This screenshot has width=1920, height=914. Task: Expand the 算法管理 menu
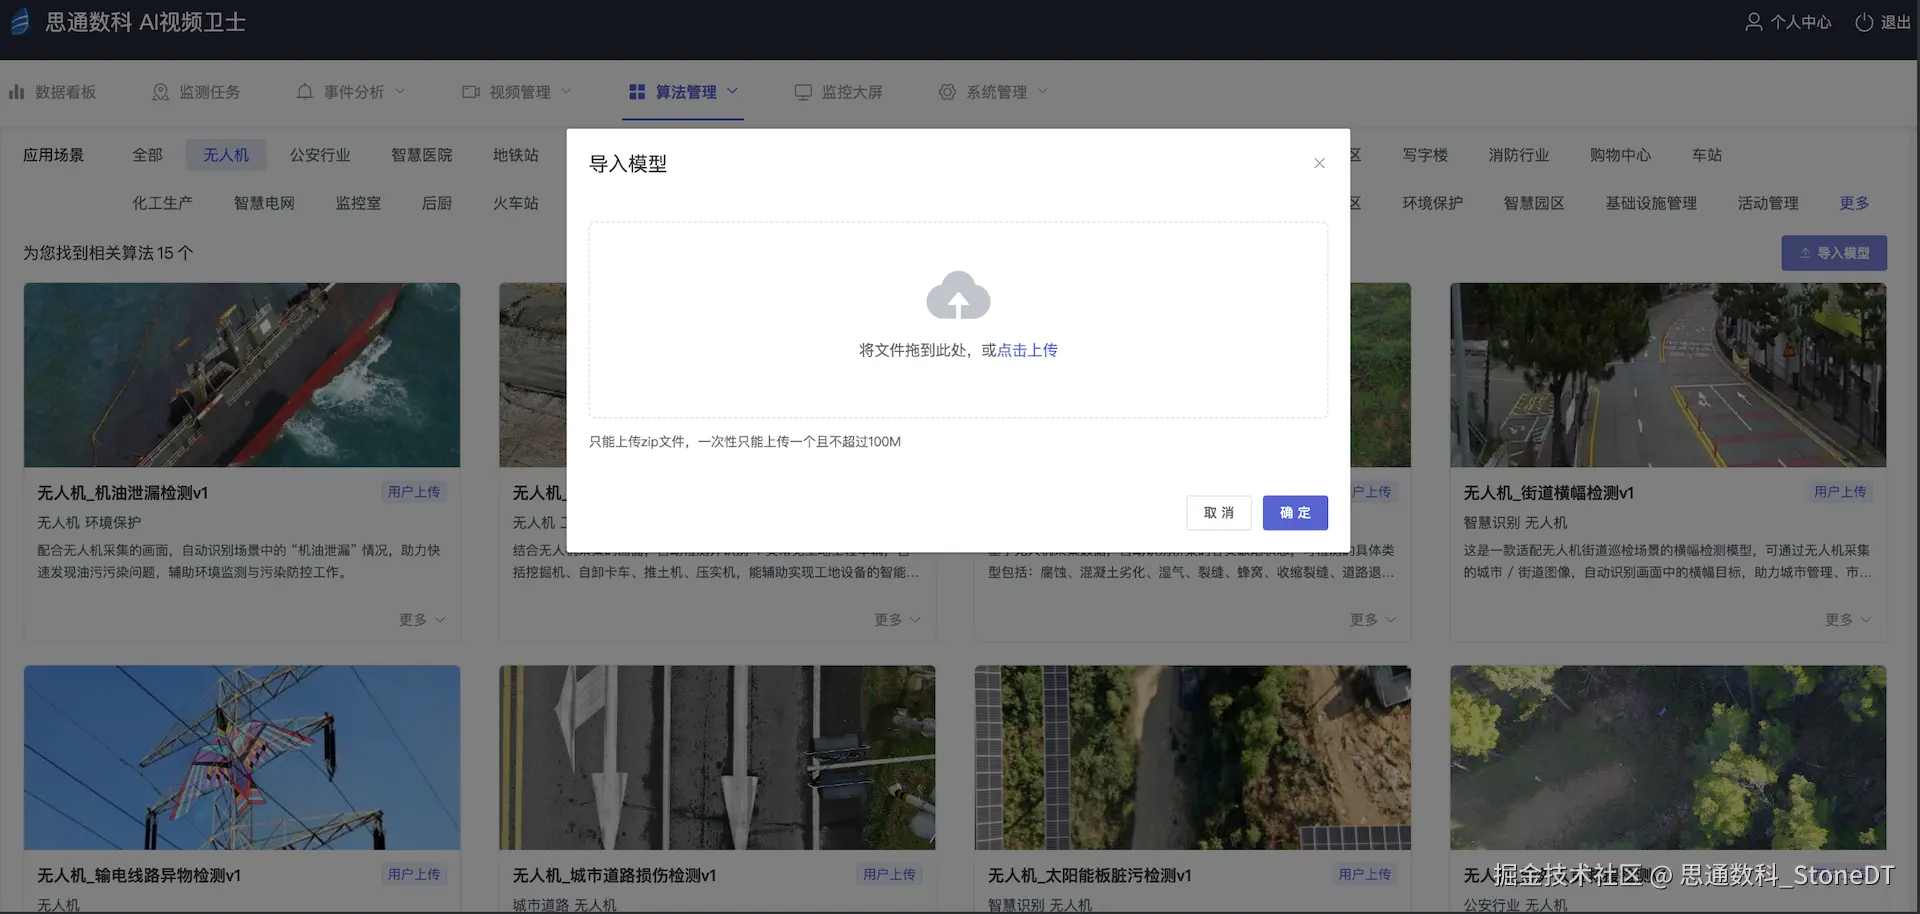pyautogui.click(x=683, y=92)
